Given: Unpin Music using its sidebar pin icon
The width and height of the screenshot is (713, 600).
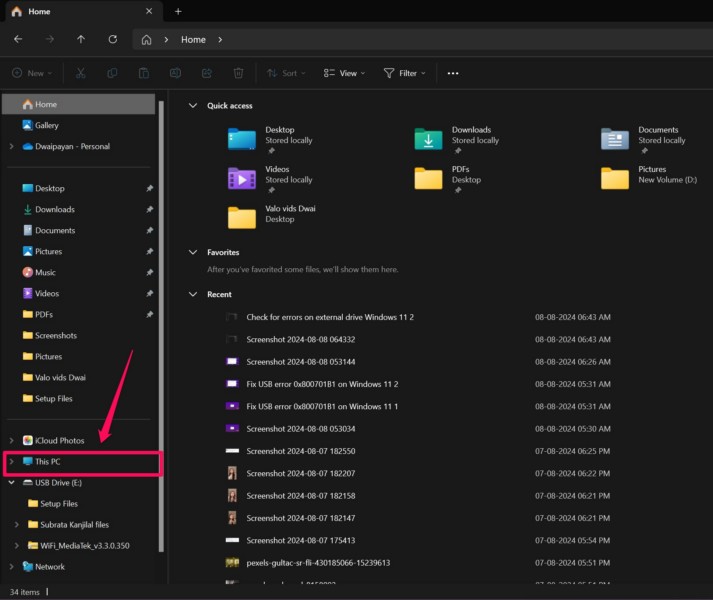Looking at the screenshot, I should click(x=149, y=272).
